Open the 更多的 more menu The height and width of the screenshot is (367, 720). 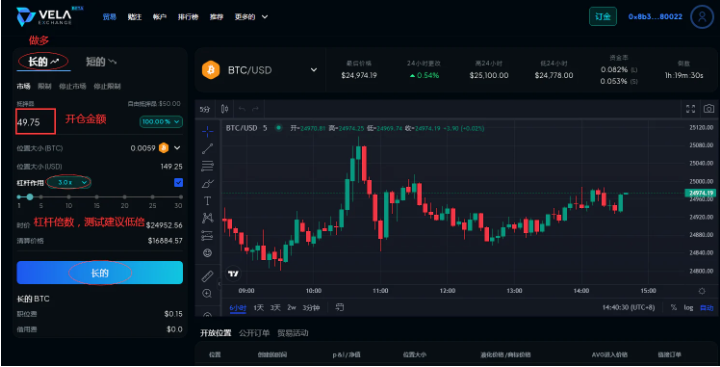(x=251, y=17)
